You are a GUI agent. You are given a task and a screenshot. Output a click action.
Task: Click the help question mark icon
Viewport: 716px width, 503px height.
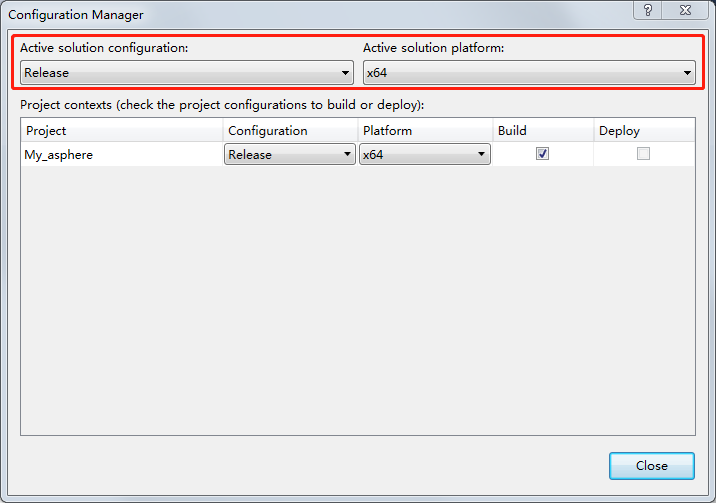648,10
